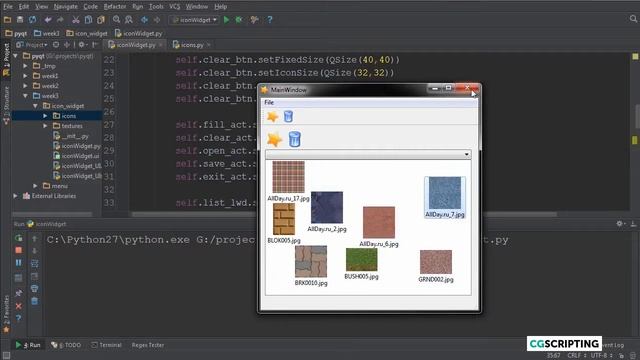The image size is (640, 360).
Task: Select the BUSH005.jpg thumbnail
Action: pyautogui.click(x=361, y=264)
